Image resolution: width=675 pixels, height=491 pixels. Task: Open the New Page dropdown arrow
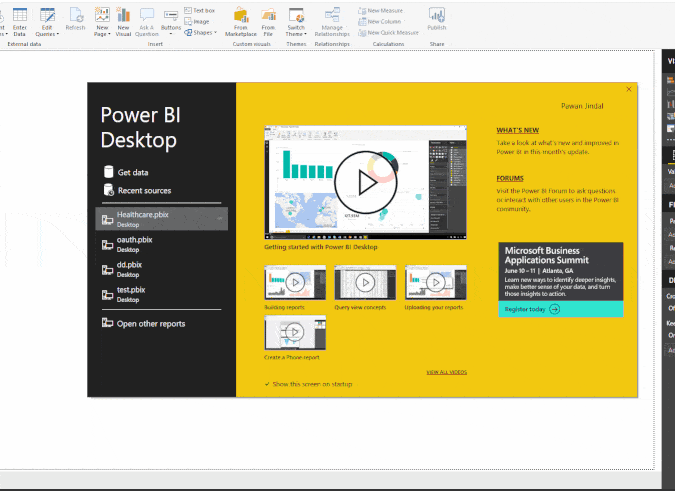point(109,34)
